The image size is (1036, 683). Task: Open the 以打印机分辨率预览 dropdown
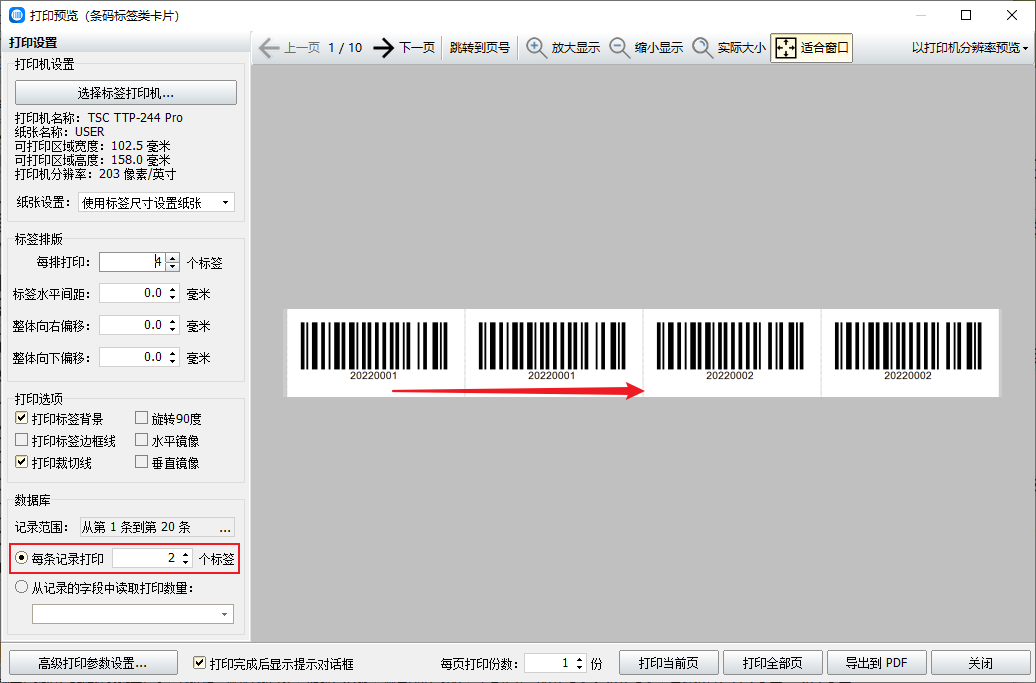coord(969,48)
